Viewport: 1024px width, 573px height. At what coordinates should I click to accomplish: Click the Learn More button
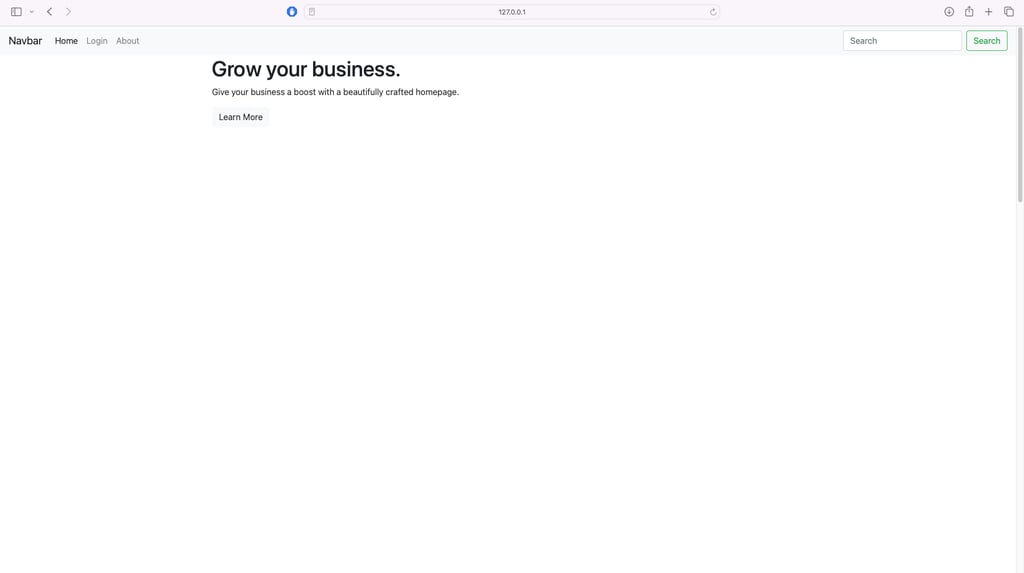(240, 117)
